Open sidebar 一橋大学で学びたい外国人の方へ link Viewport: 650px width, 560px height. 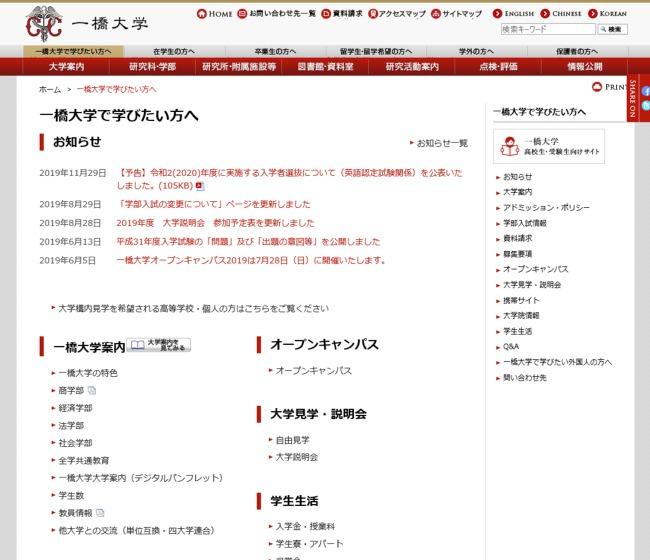(x=558, y=362)
